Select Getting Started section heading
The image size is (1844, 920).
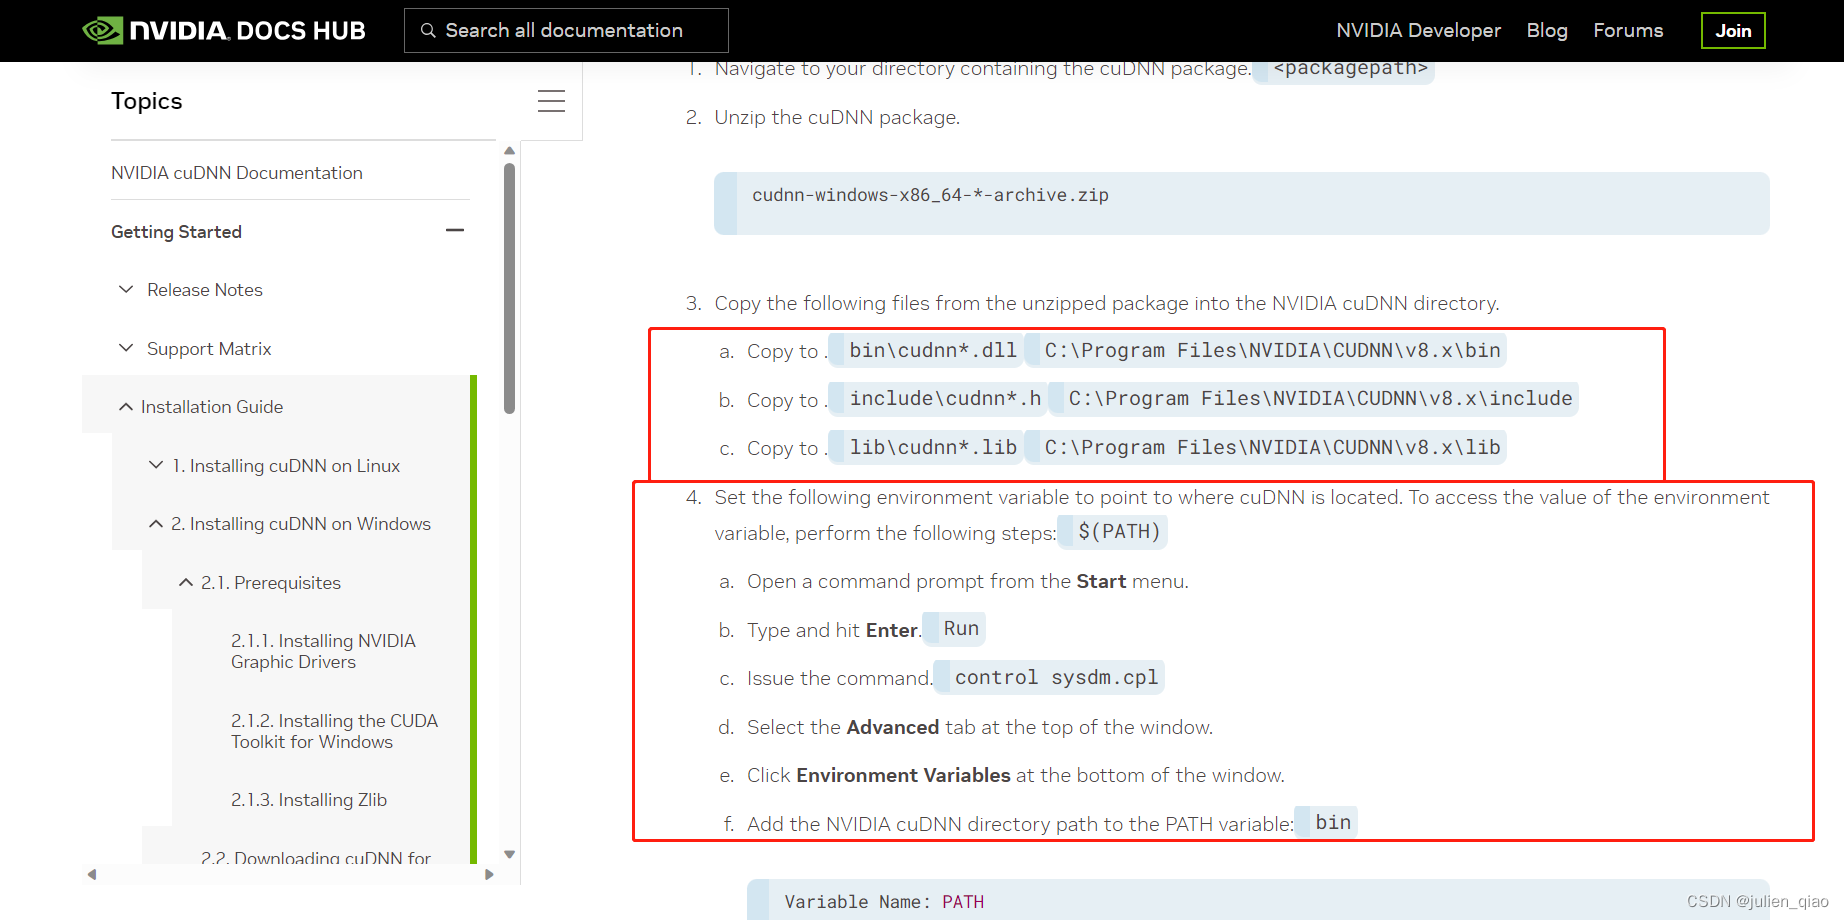pyautogui.click(x=176, y=232)
